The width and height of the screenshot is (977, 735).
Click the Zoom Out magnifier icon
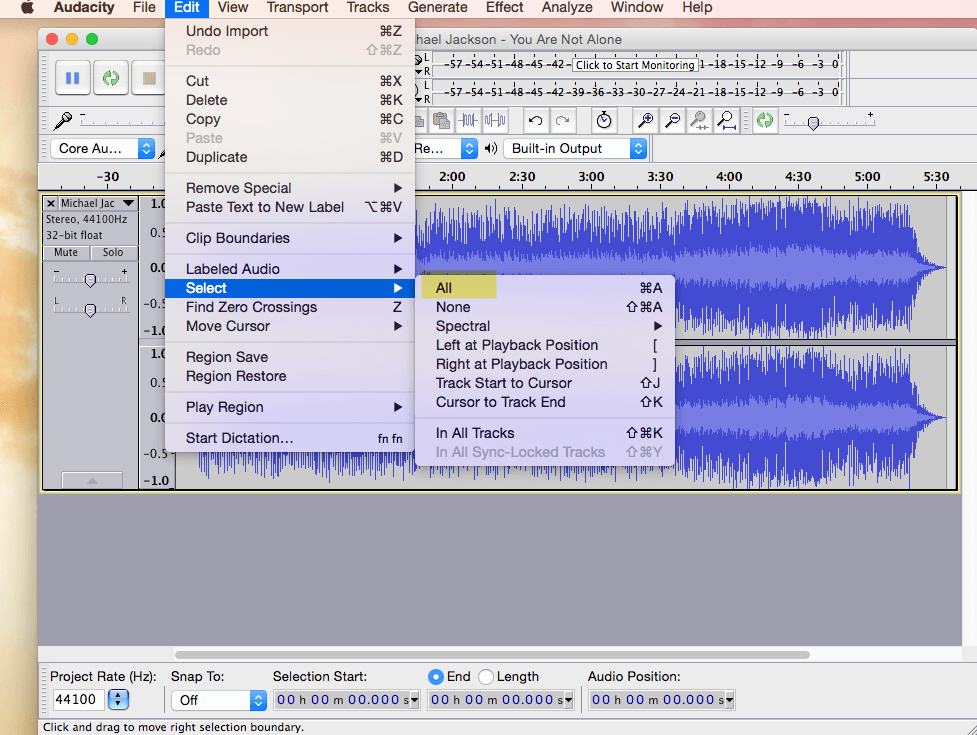pyautogui.click(x=673, y=121)
